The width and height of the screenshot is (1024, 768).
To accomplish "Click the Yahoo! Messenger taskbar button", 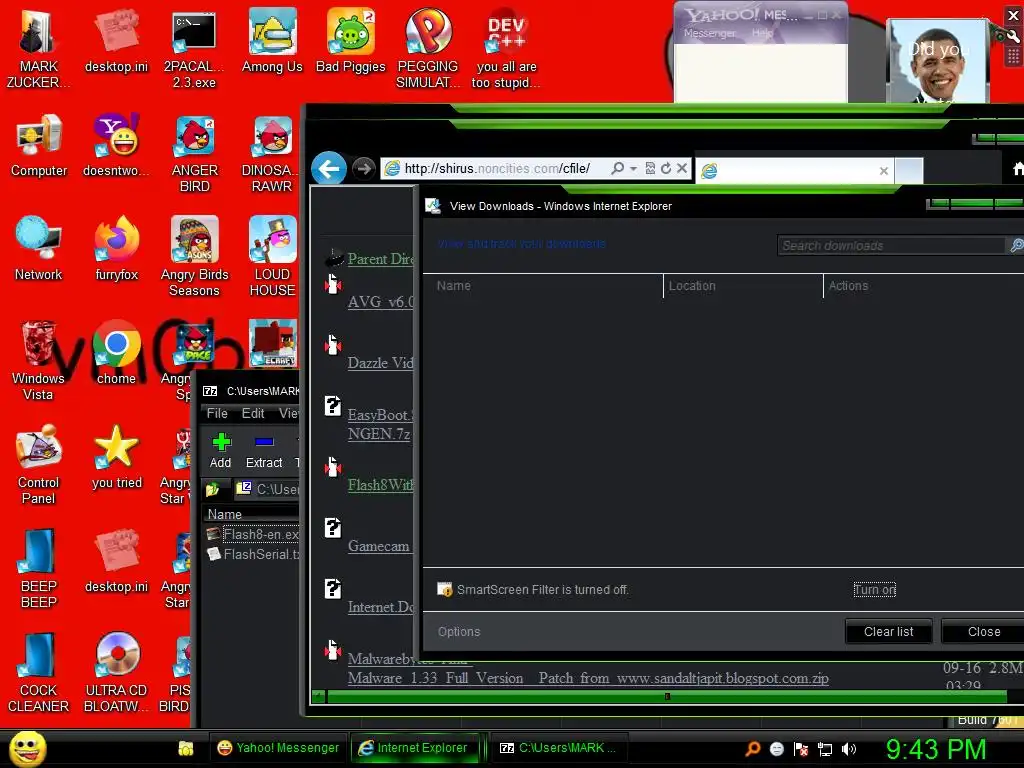I will (x=278, y=748).
